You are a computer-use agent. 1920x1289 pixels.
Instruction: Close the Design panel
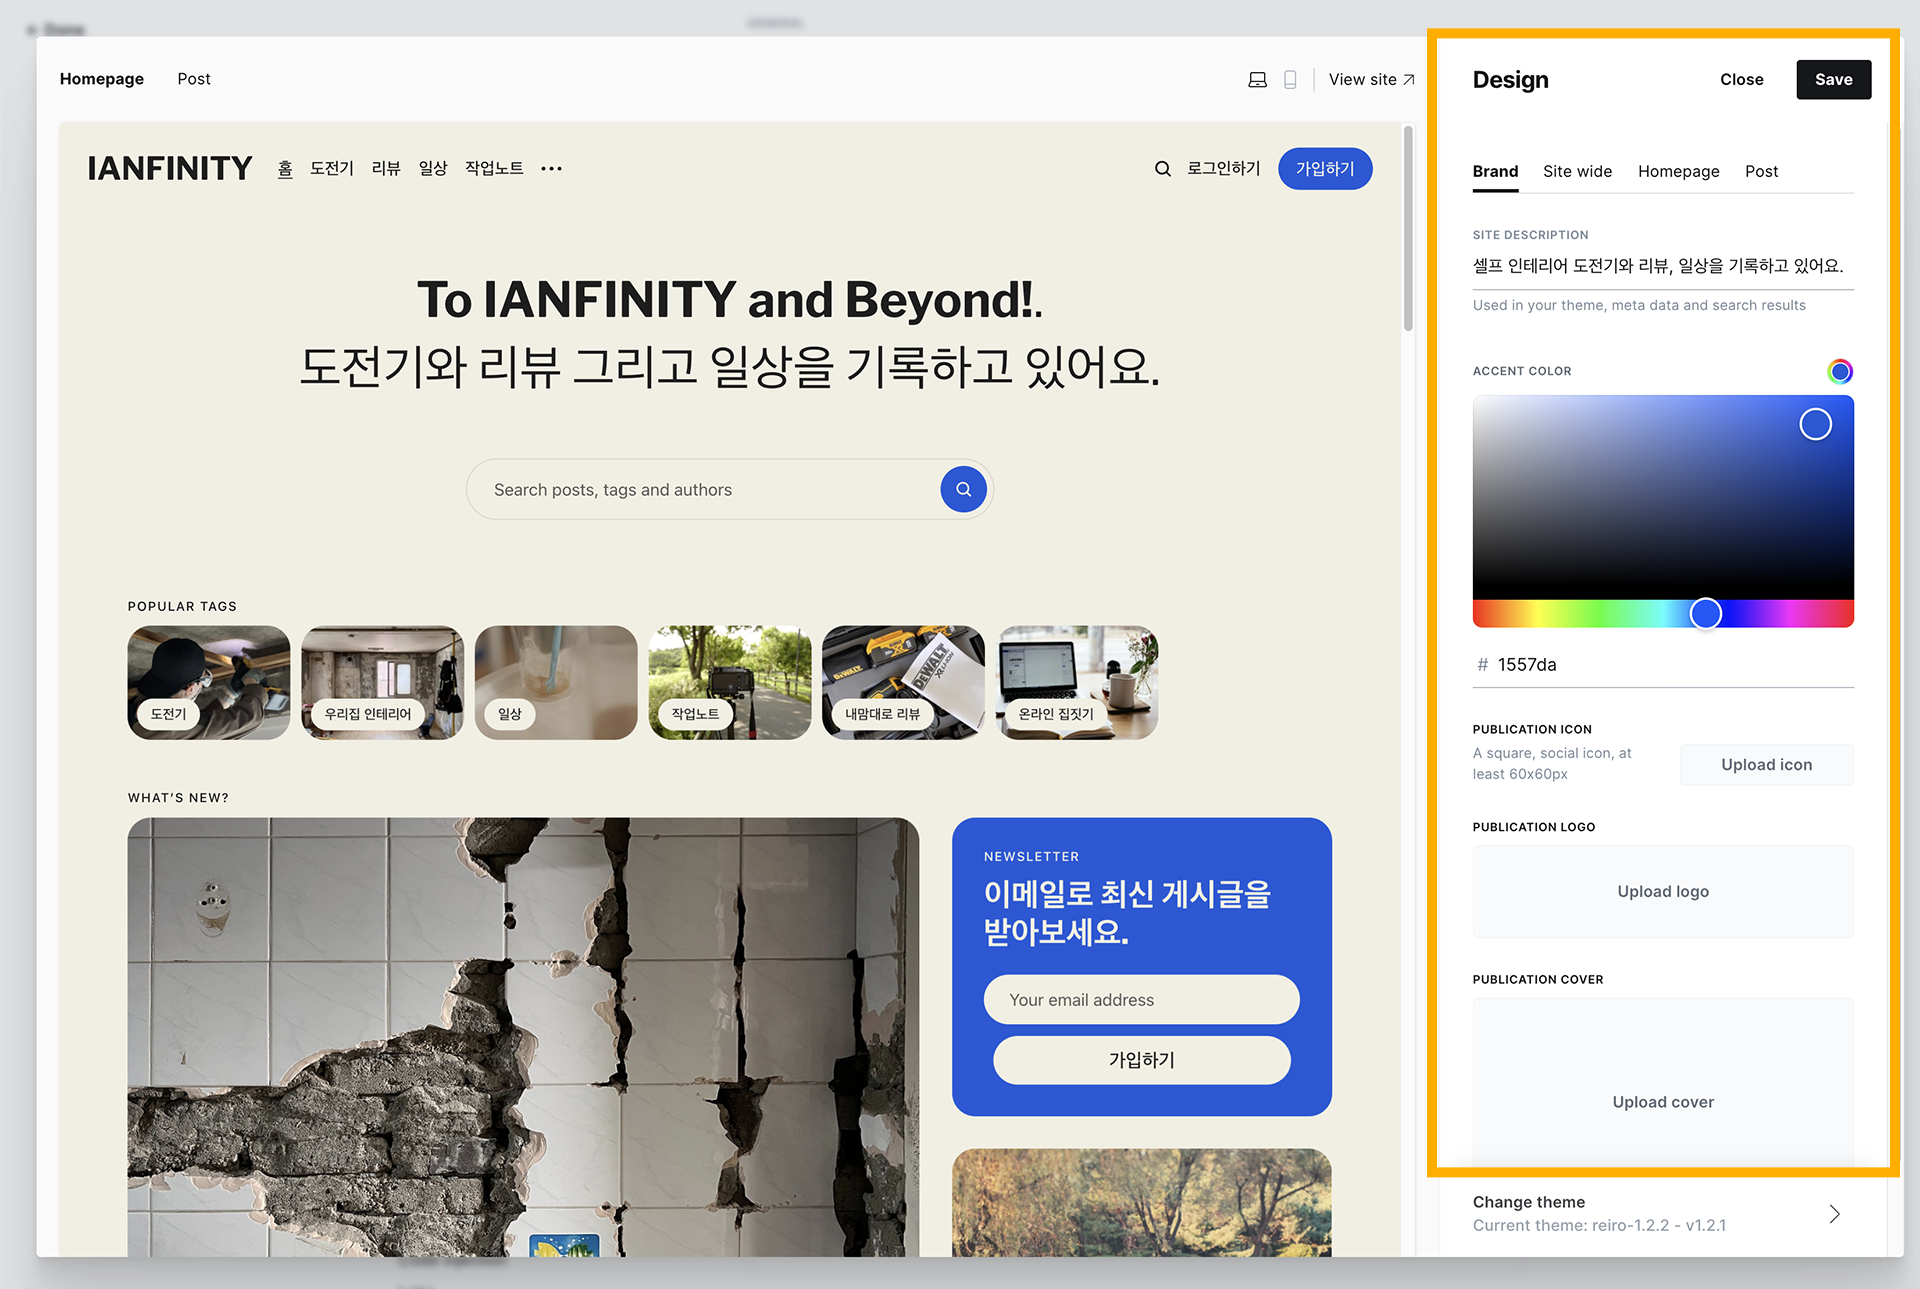[1741, 80]
